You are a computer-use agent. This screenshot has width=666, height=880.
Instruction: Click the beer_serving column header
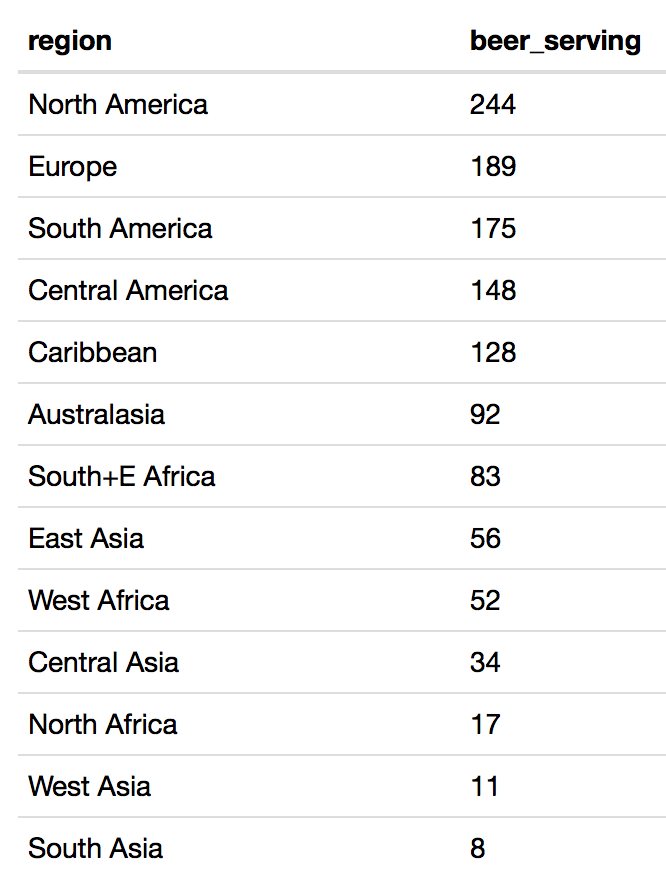(555, 41)
